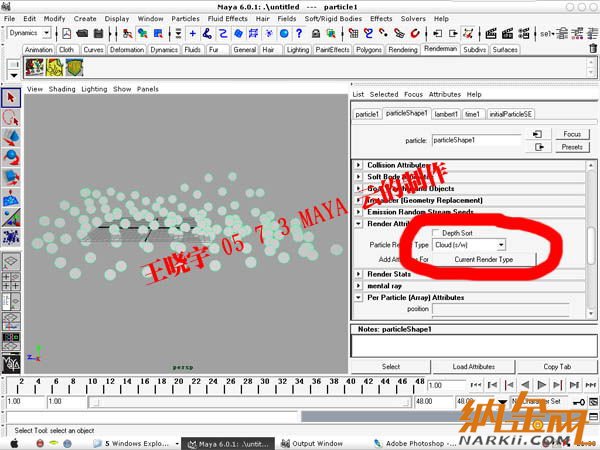Click the blue question mark icon

[x=299, y=34]
